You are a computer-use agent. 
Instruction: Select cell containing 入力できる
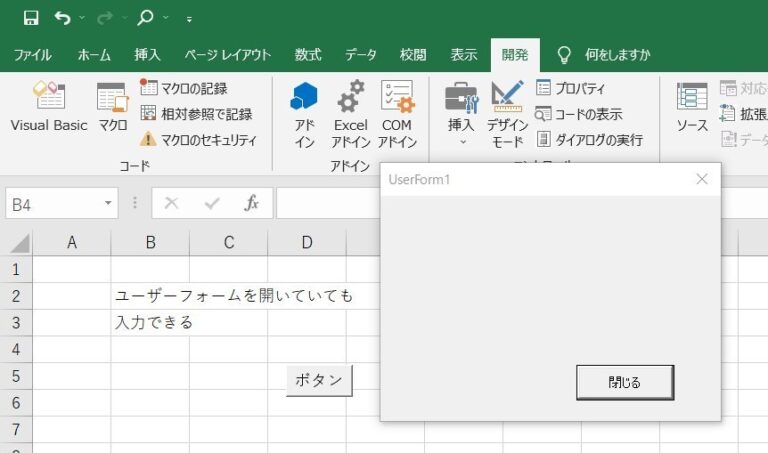coord(150,323)
